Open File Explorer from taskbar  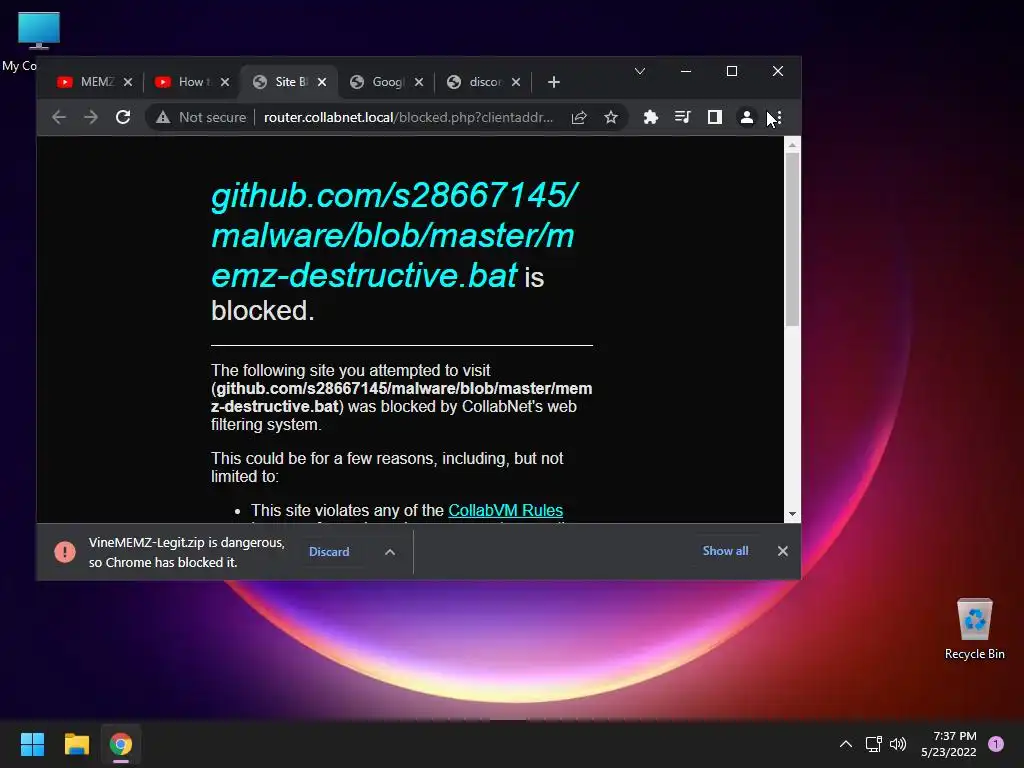click(76, 744)
